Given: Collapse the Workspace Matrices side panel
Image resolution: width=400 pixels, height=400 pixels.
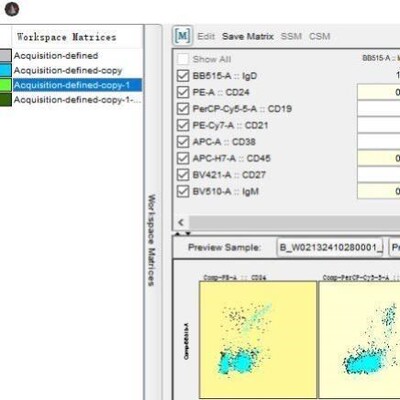Looking at the screenshot, I should point(152,240).
